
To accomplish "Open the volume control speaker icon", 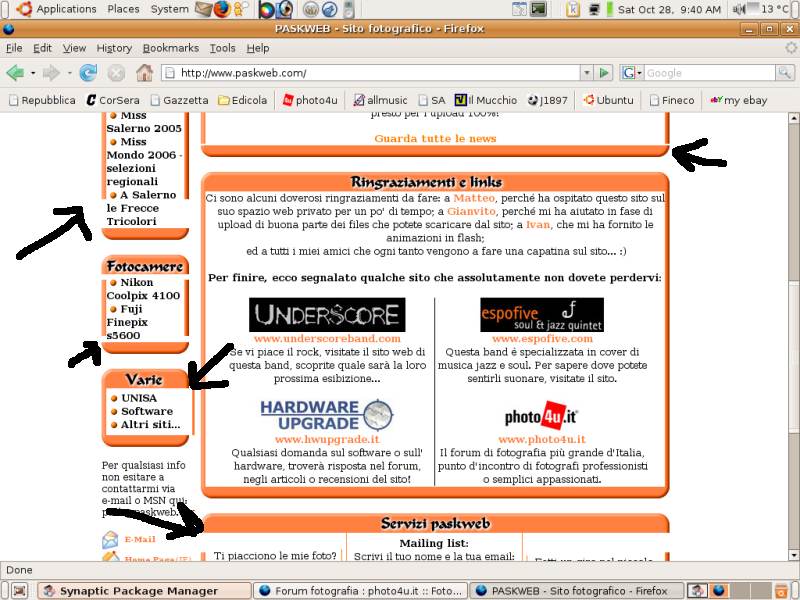I will tap(739, 9).
